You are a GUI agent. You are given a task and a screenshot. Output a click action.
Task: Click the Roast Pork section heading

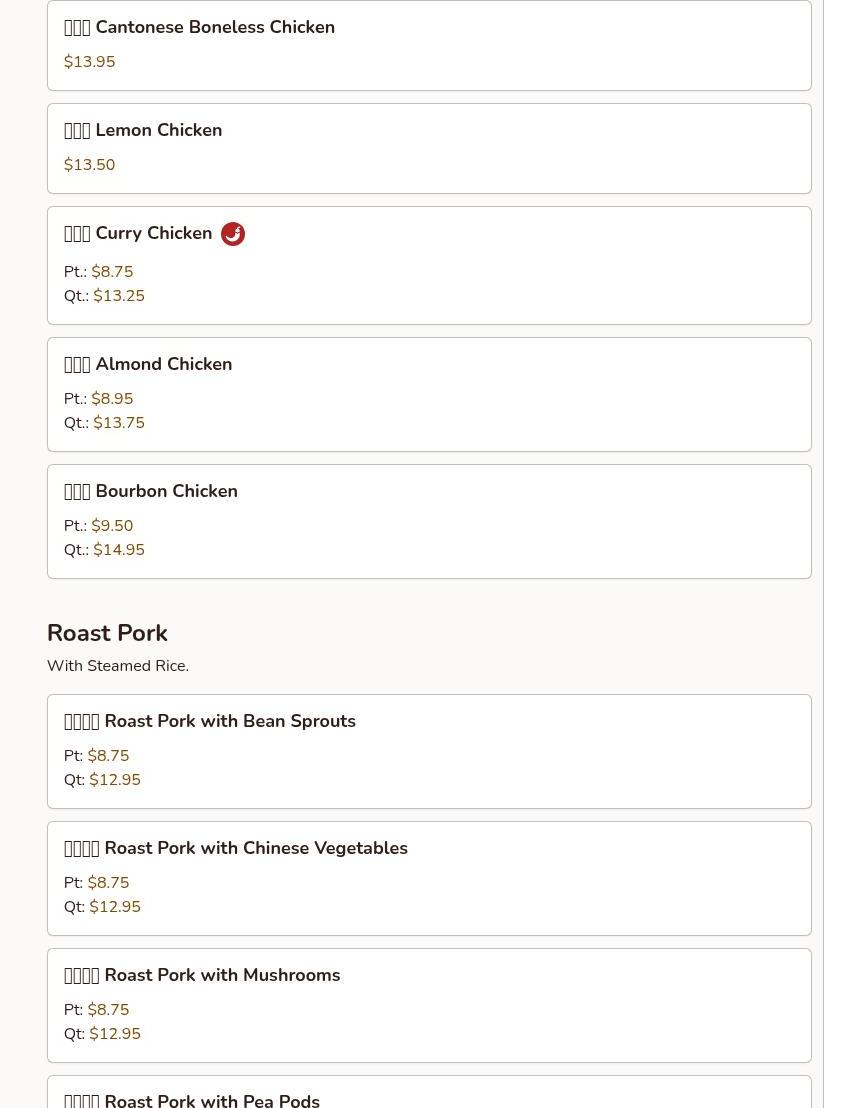pos(107,634)
